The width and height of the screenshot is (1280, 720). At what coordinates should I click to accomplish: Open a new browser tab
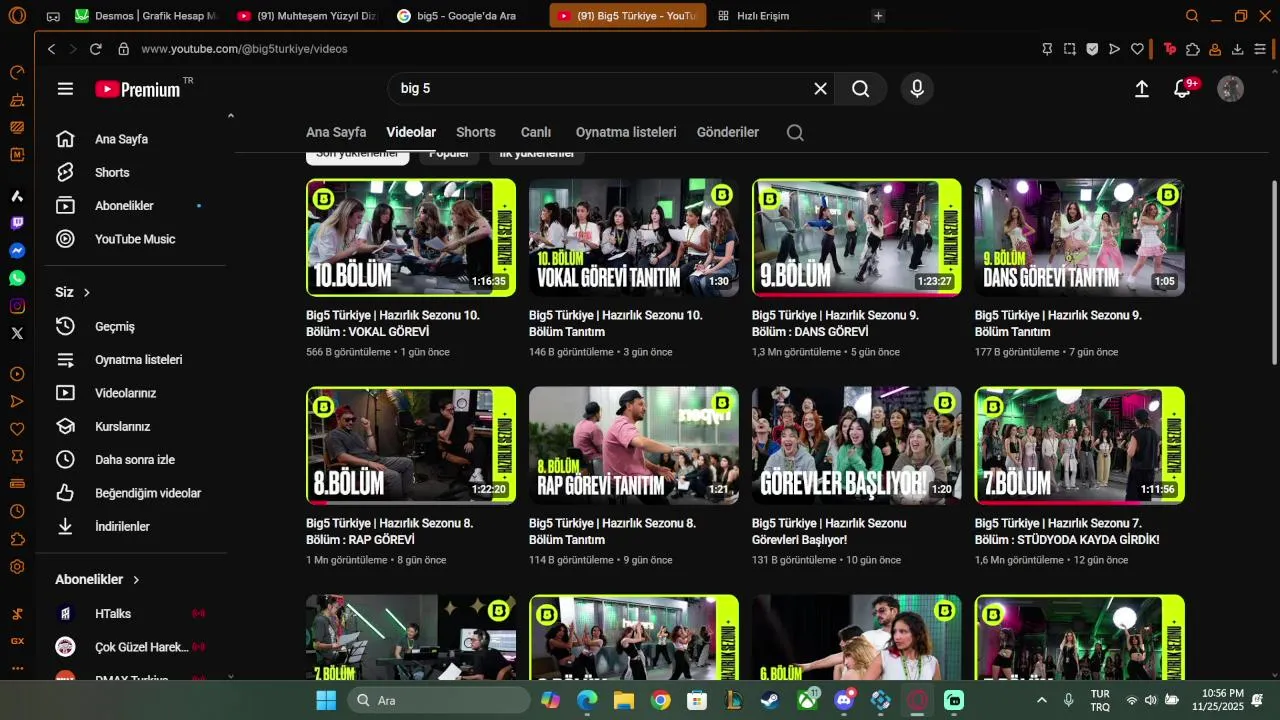pos(878,16)
